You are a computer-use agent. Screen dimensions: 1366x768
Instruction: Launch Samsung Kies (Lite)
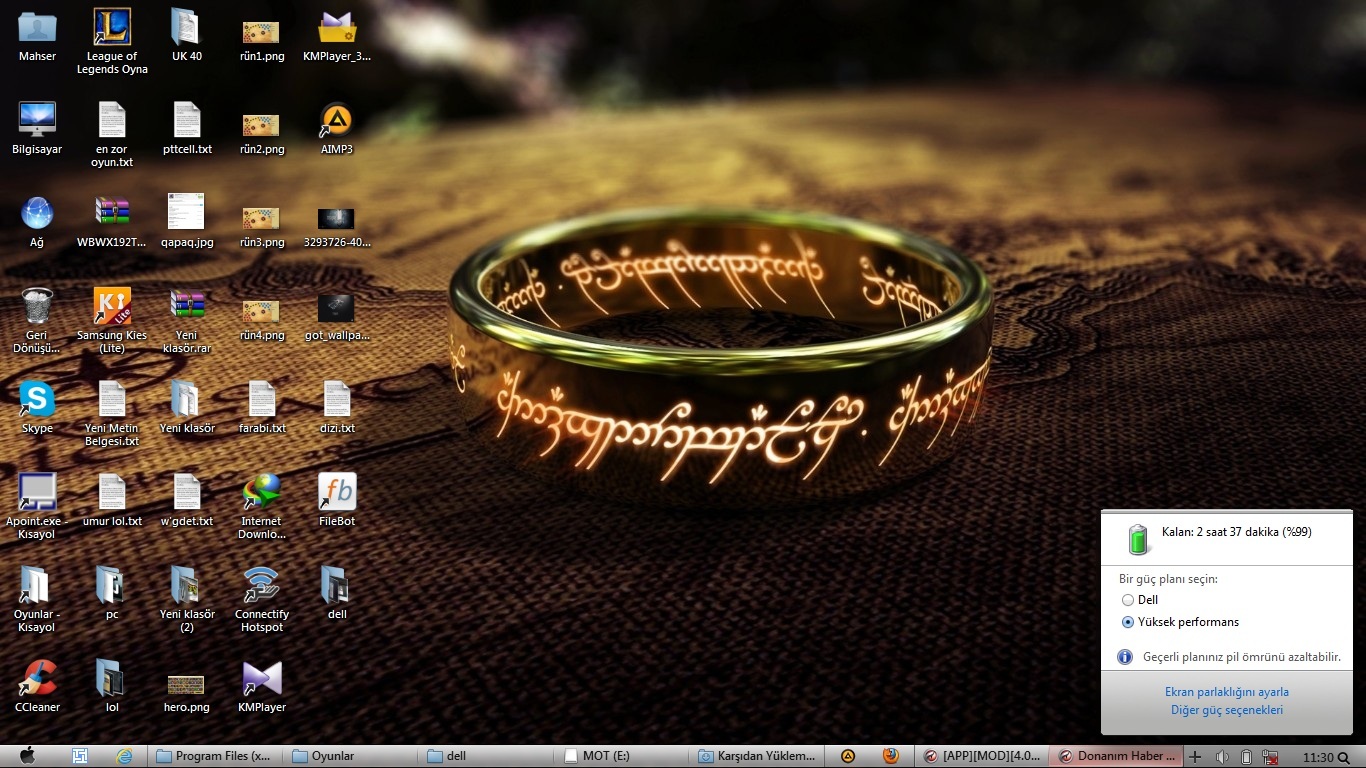point(112,321)
